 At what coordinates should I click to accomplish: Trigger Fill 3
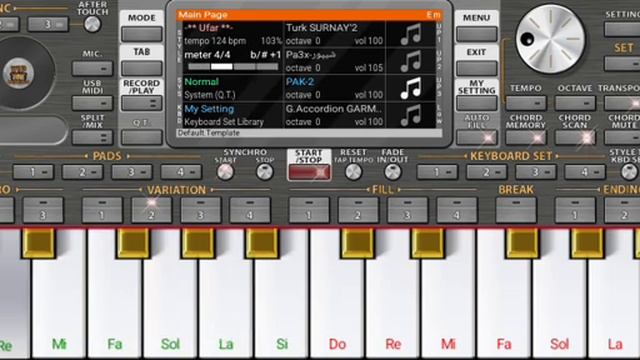(407, 210)
